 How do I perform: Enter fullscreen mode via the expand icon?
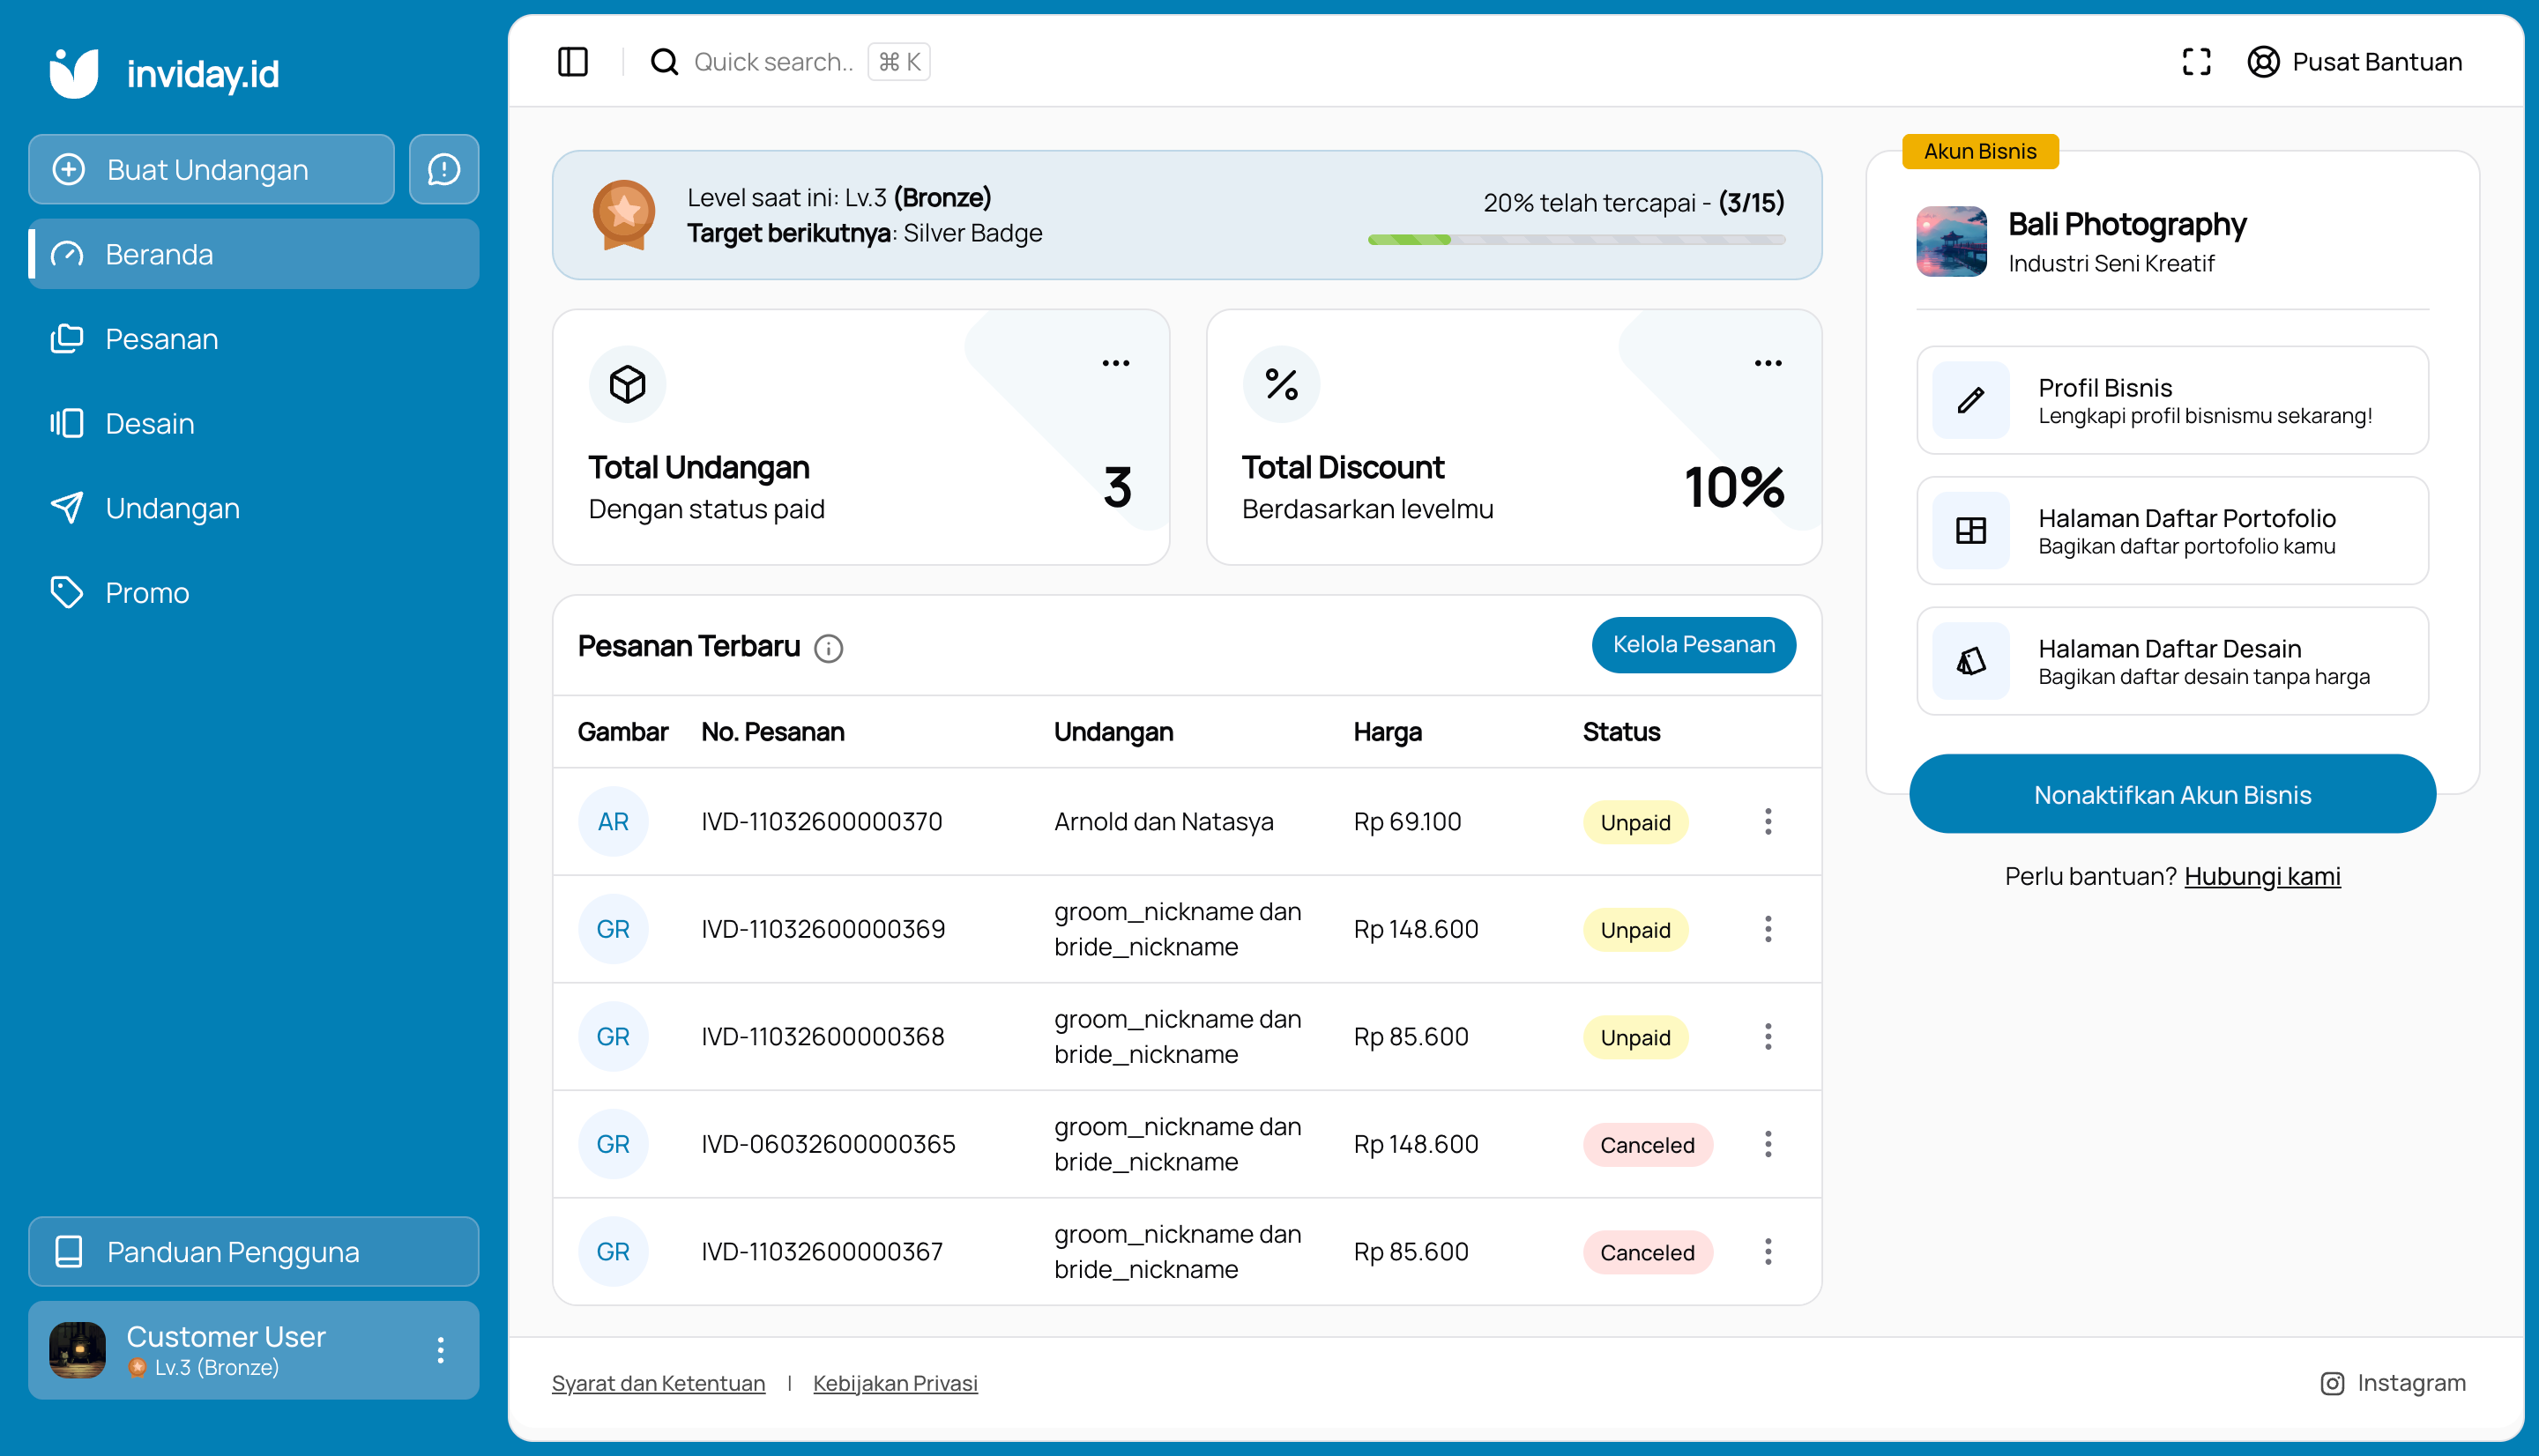click(2196, 62)
